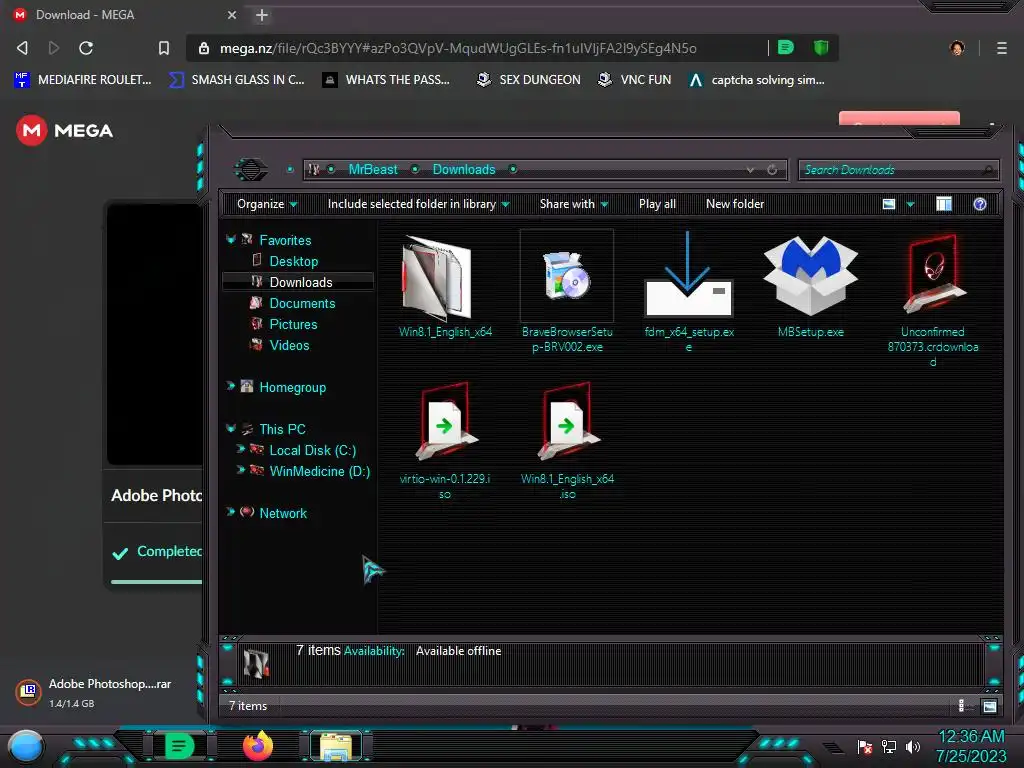Open a new browser tab
This screenshot has height=768, width=1024.
(262, 15)
